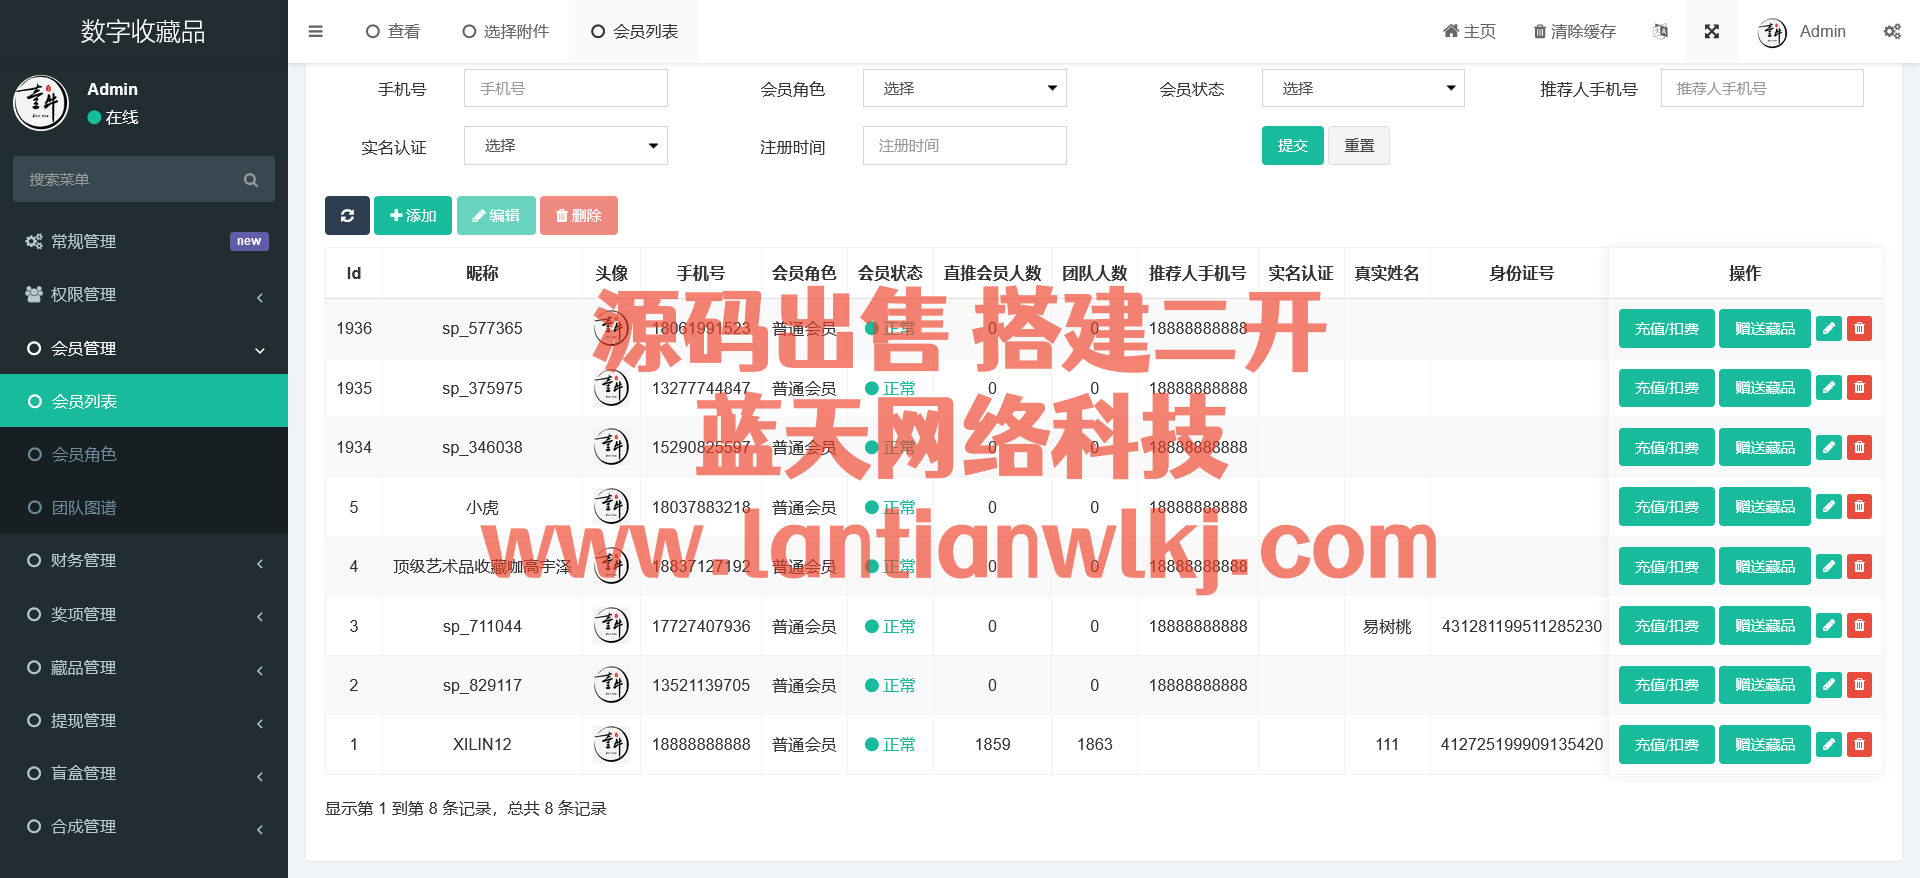
Task: Click the 手机号 input field
Action: 565,89
